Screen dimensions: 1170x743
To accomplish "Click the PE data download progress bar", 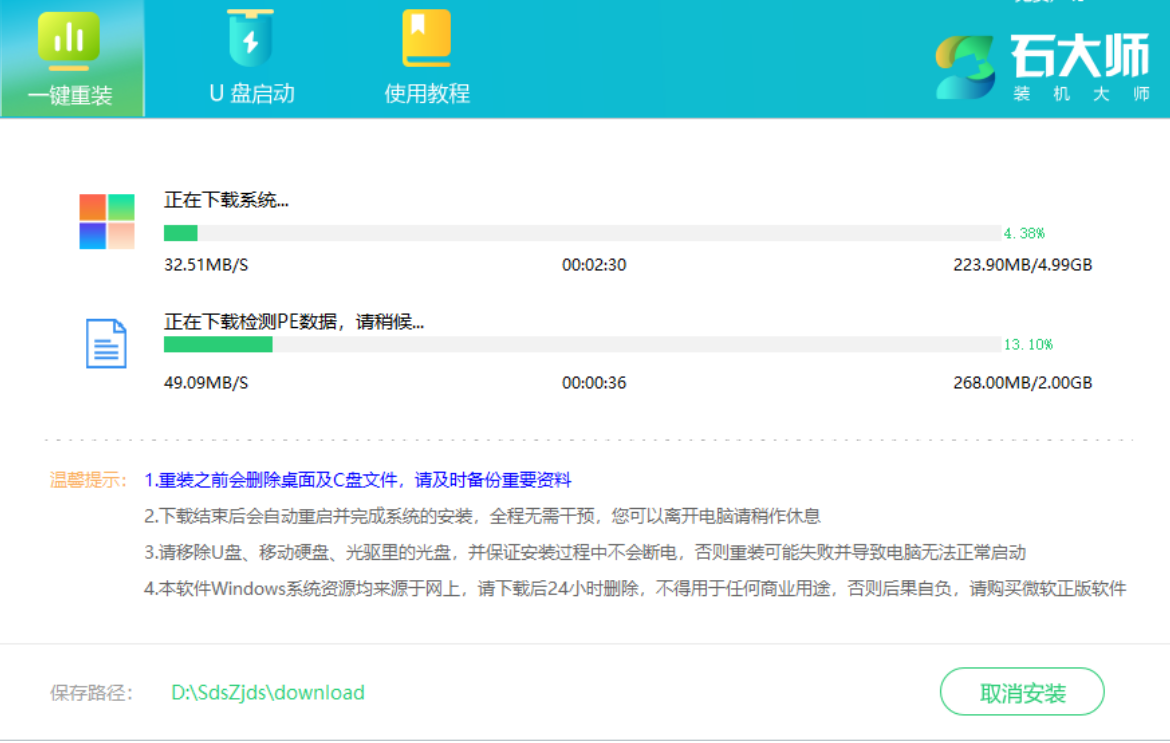I will point(581,344).
